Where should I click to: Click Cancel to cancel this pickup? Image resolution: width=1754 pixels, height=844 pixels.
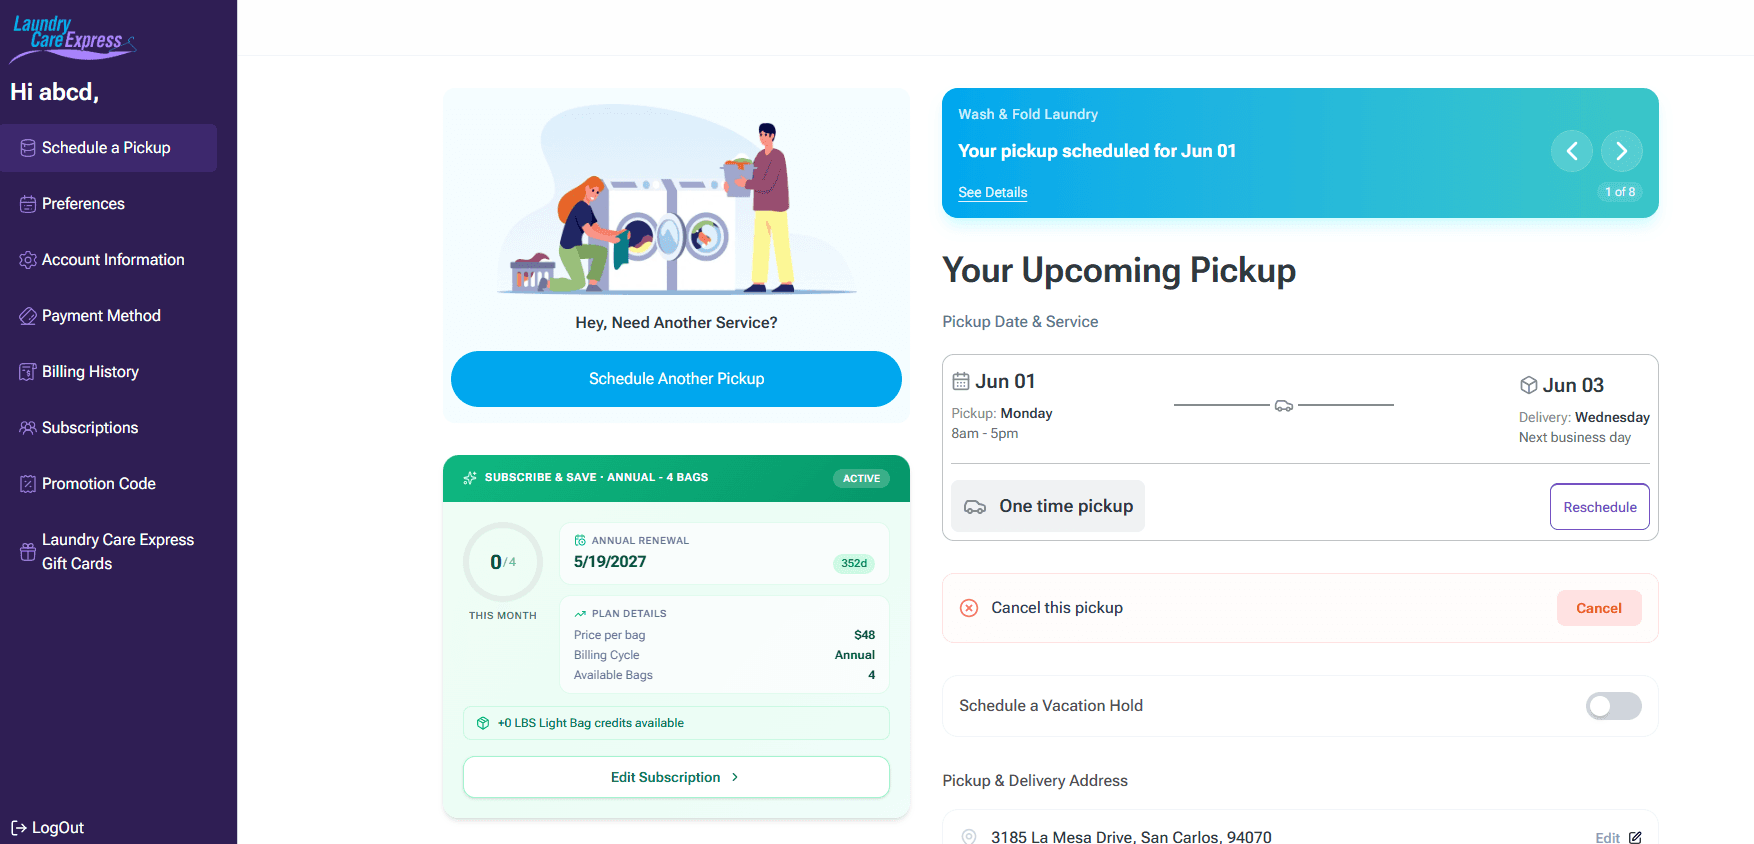[x=1599, y=608]
